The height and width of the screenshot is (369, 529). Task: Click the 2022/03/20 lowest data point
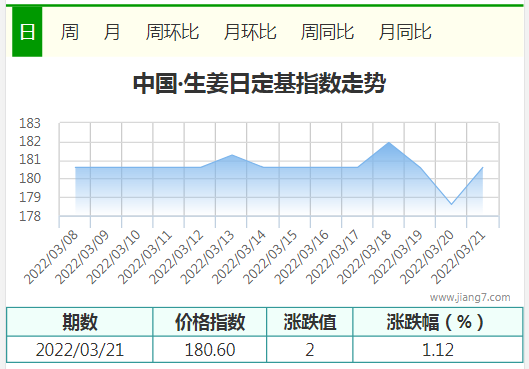451,204
